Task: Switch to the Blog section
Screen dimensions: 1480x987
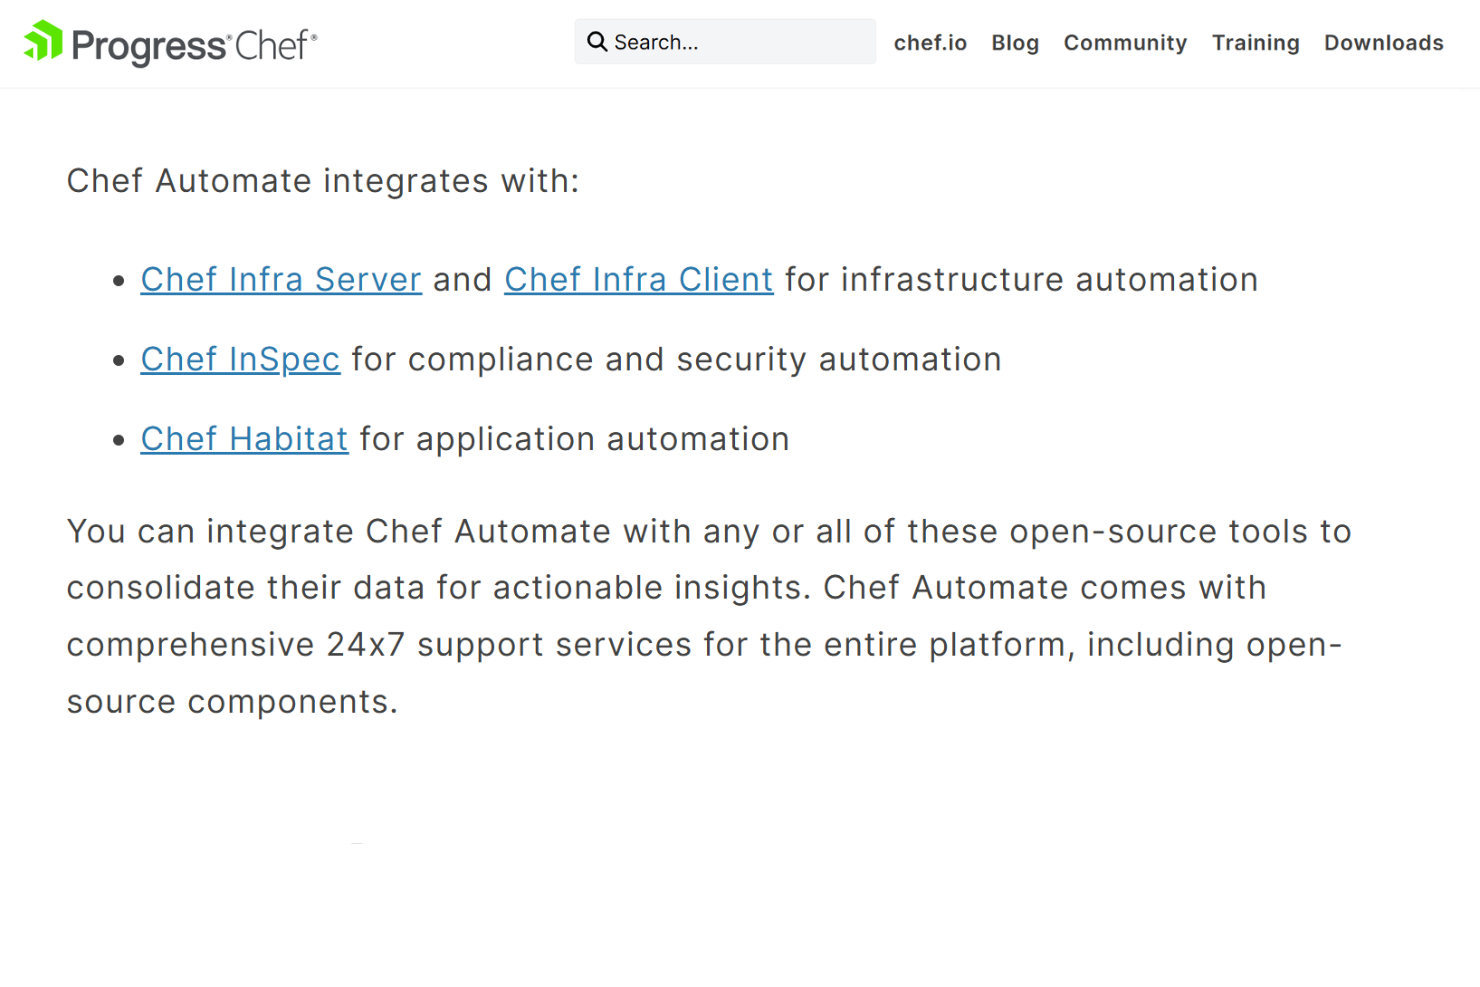Action: tap(1014, 43)
